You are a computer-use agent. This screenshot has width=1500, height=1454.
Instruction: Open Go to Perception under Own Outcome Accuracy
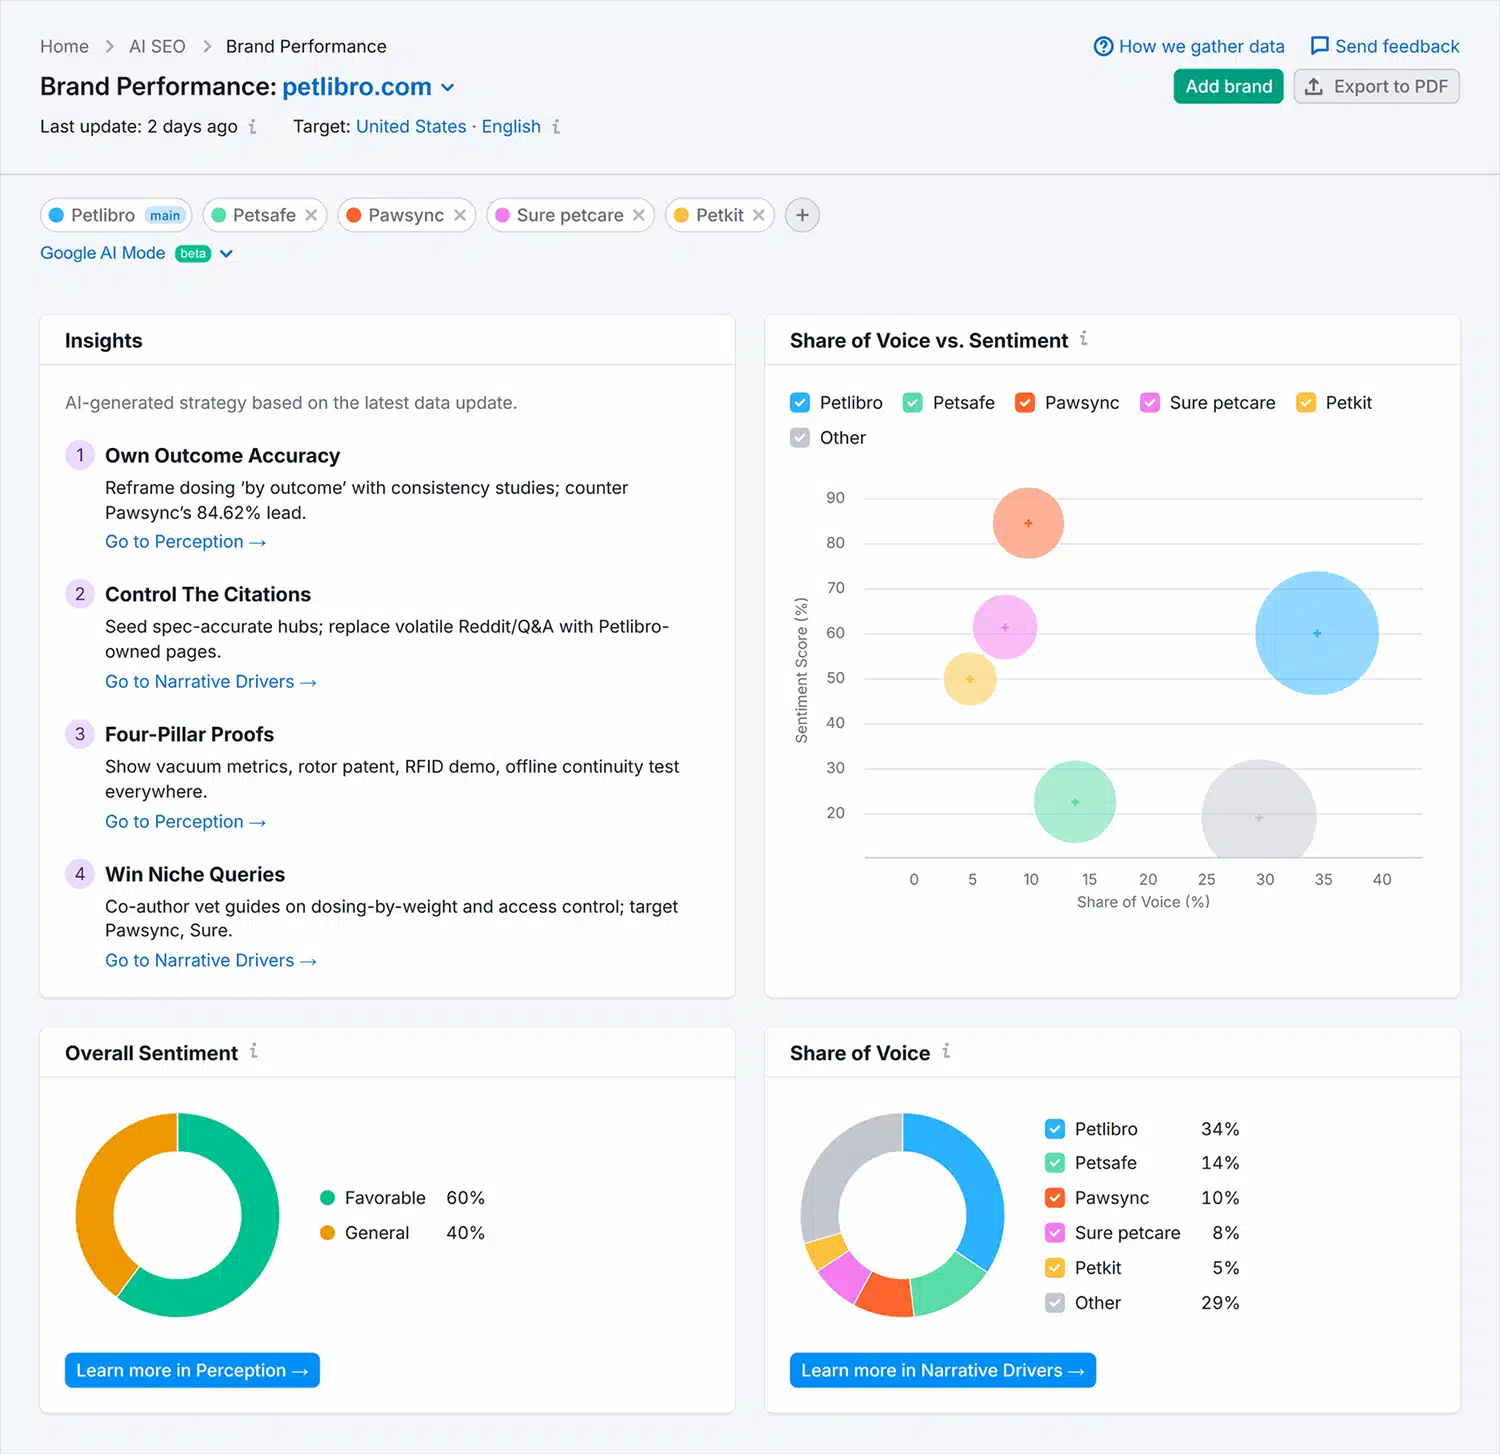[x=185, y=542]
